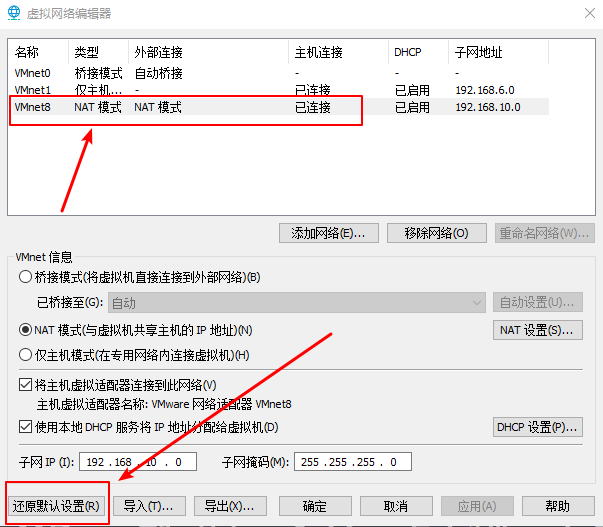
Task: Select NAT 模式 radio button
Action: point(25,330)
